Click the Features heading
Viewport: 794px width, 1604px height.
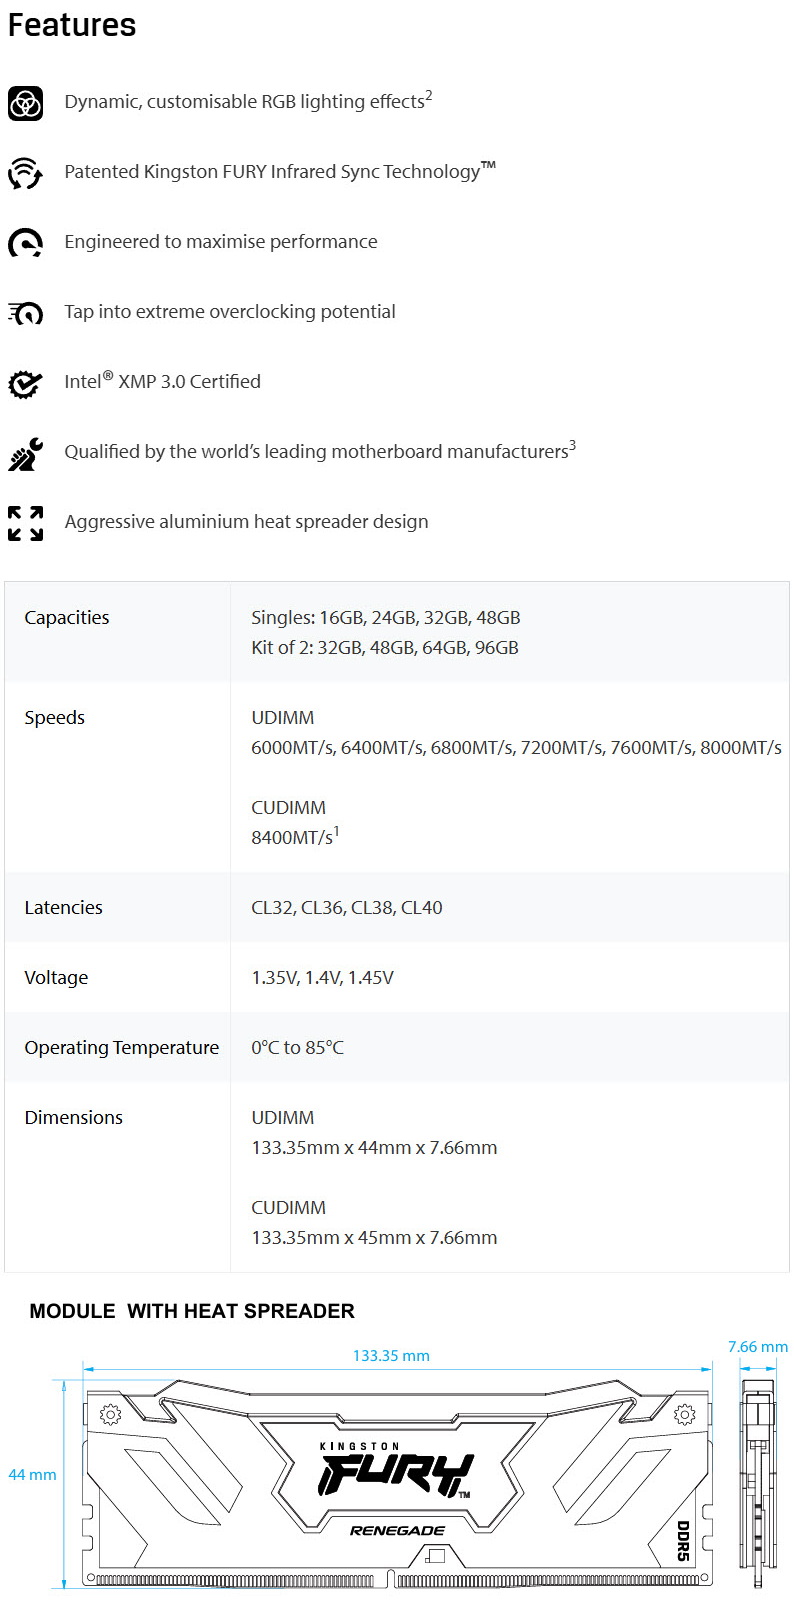[72, 25]
